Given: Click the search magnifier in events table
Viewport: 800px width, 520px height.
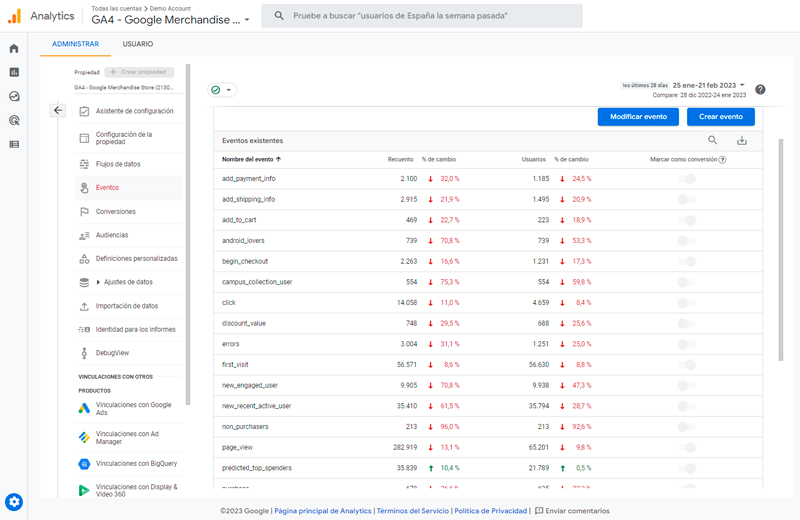Looking at the screenshot, I should [712, 140].
